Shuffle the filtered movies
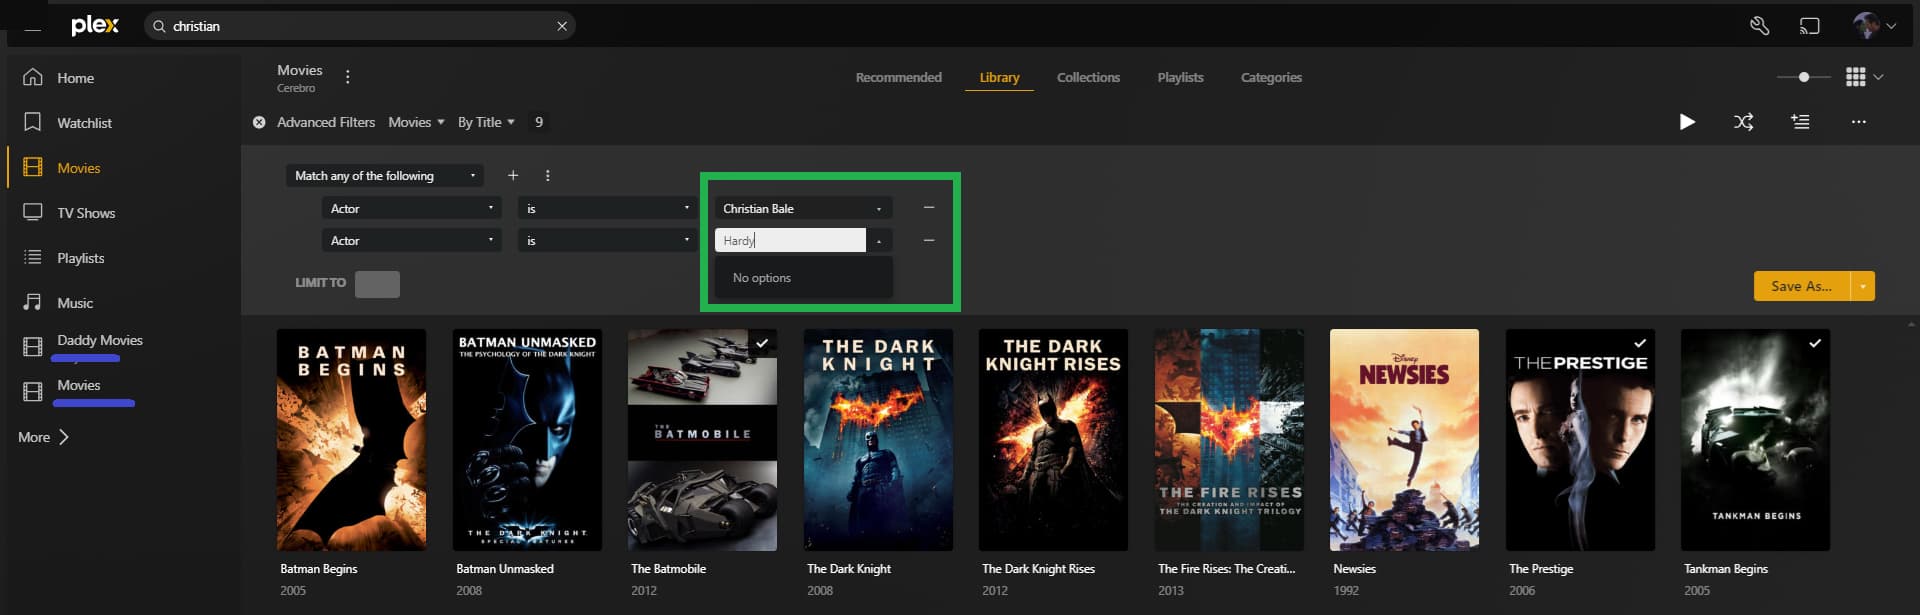Viewport: 1920px width, 615px height. pyautogui.click(x=1743, y=122)
